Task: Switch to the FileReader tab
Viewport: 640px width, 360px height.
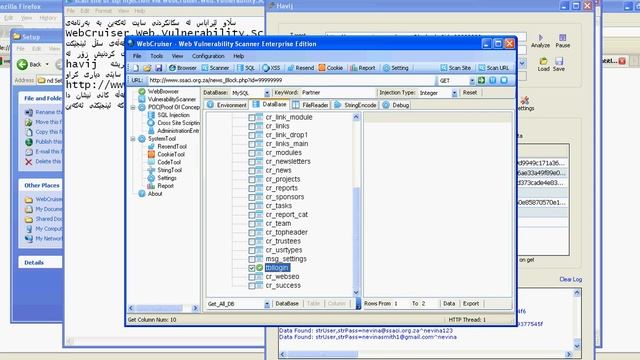Action: tap(310, 105)
